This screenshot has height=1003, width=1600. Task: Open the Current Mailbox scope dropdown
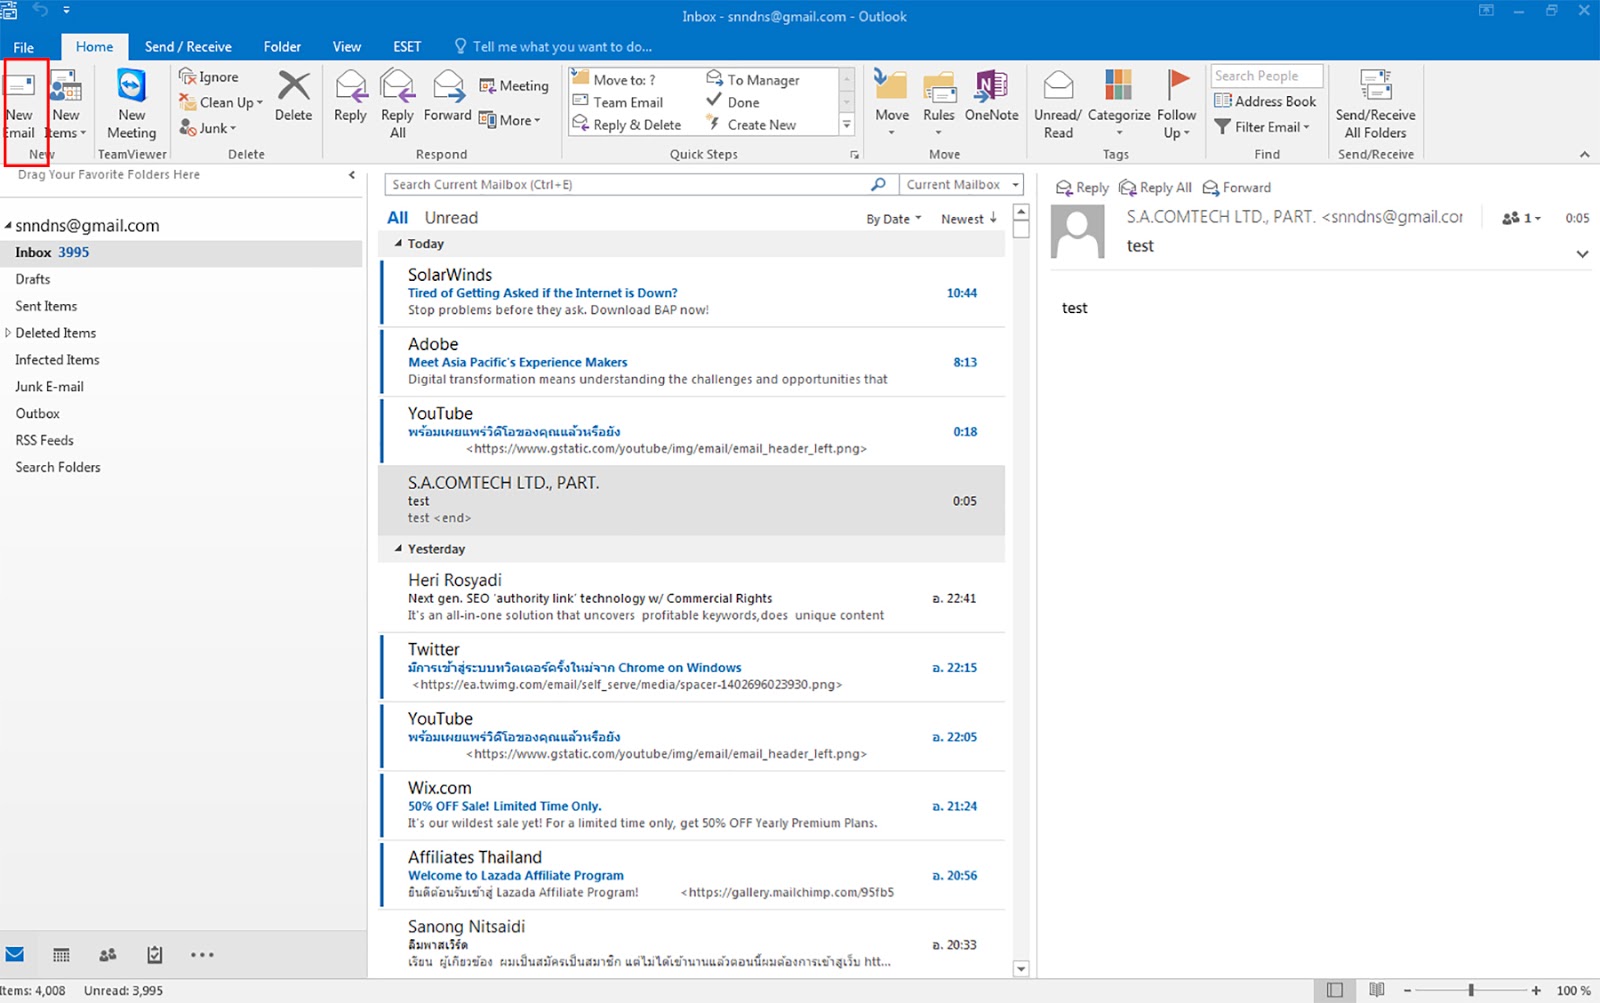[x=961, y=184]
